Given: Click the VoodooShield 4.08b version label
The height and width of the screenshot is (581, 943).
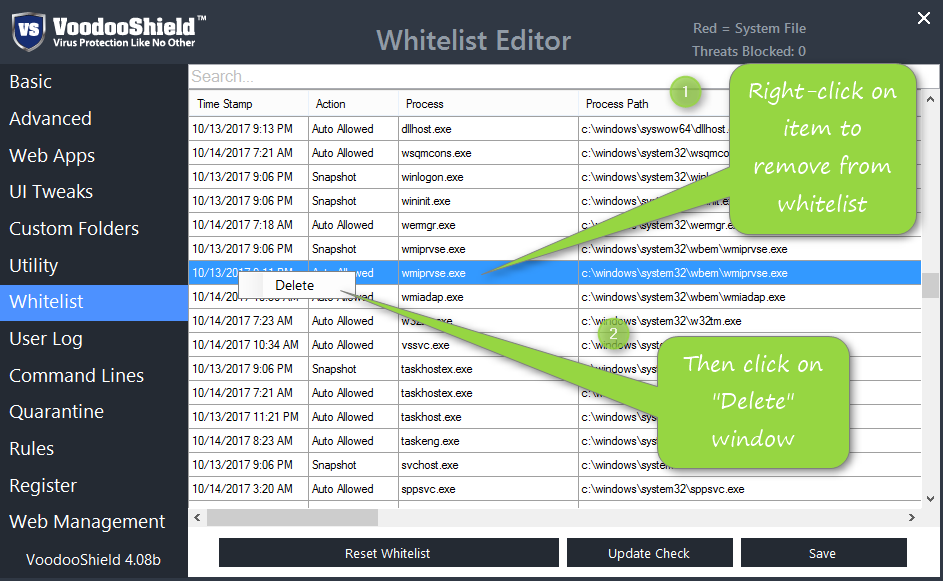Looking at the screenshot, I should (x=93, y=559).
